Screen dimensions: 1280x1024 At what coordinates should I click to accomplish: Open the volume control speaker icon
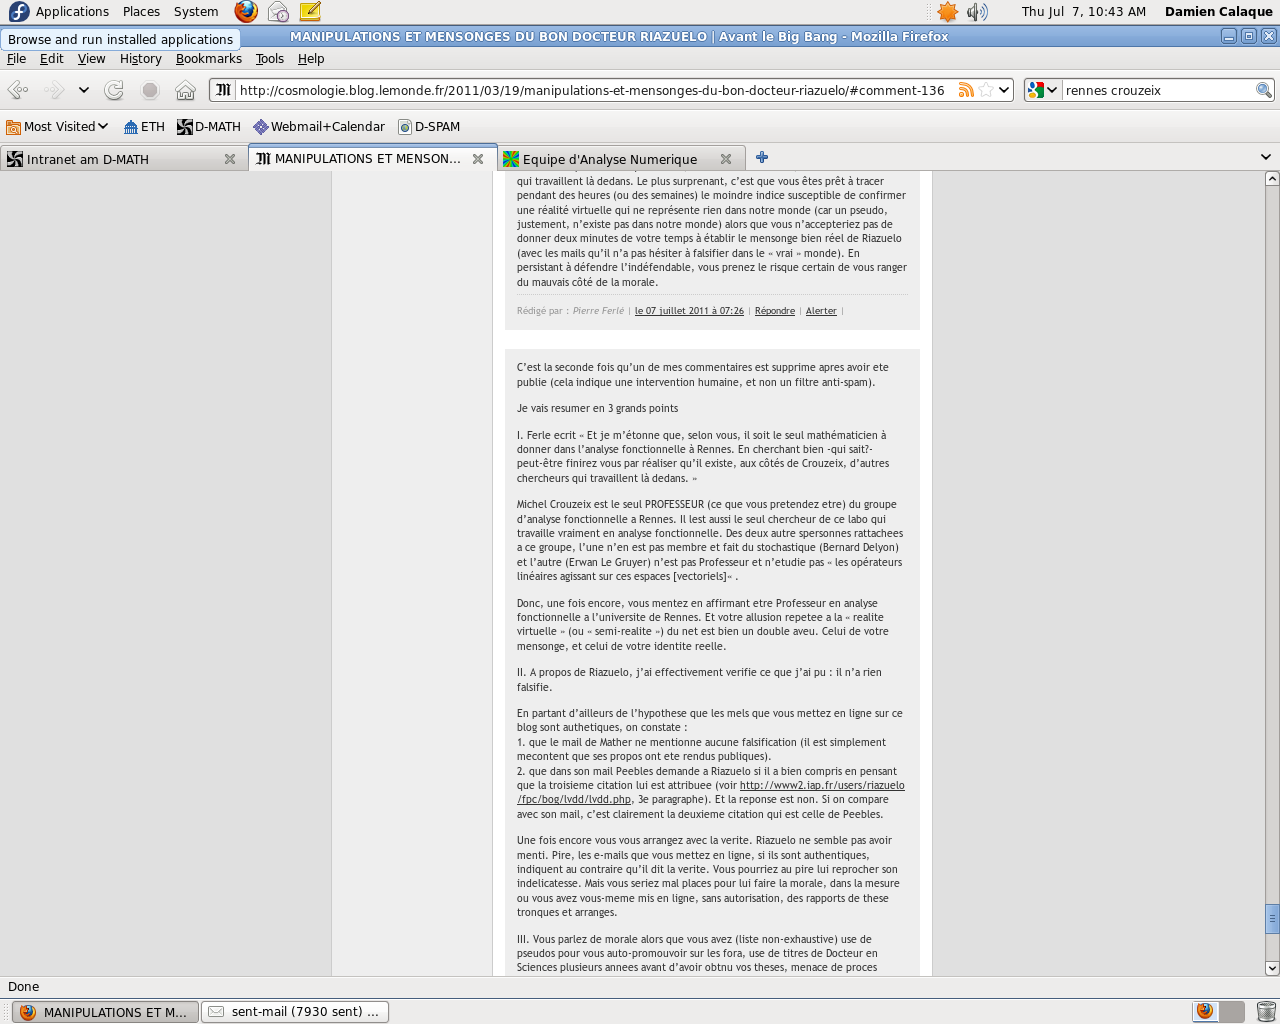(x=977, y=12)
